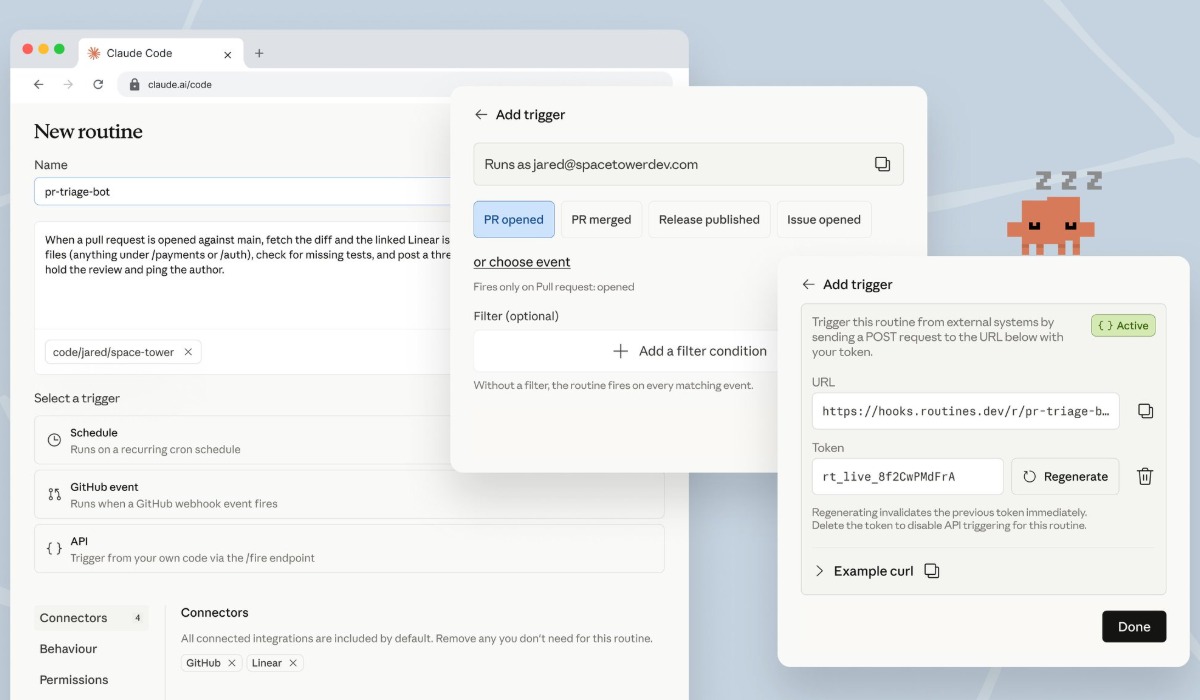The height and width of the screenshot is (700, 1200).
Task: Click the browser forward arrow
Action: tap(68, 84)
